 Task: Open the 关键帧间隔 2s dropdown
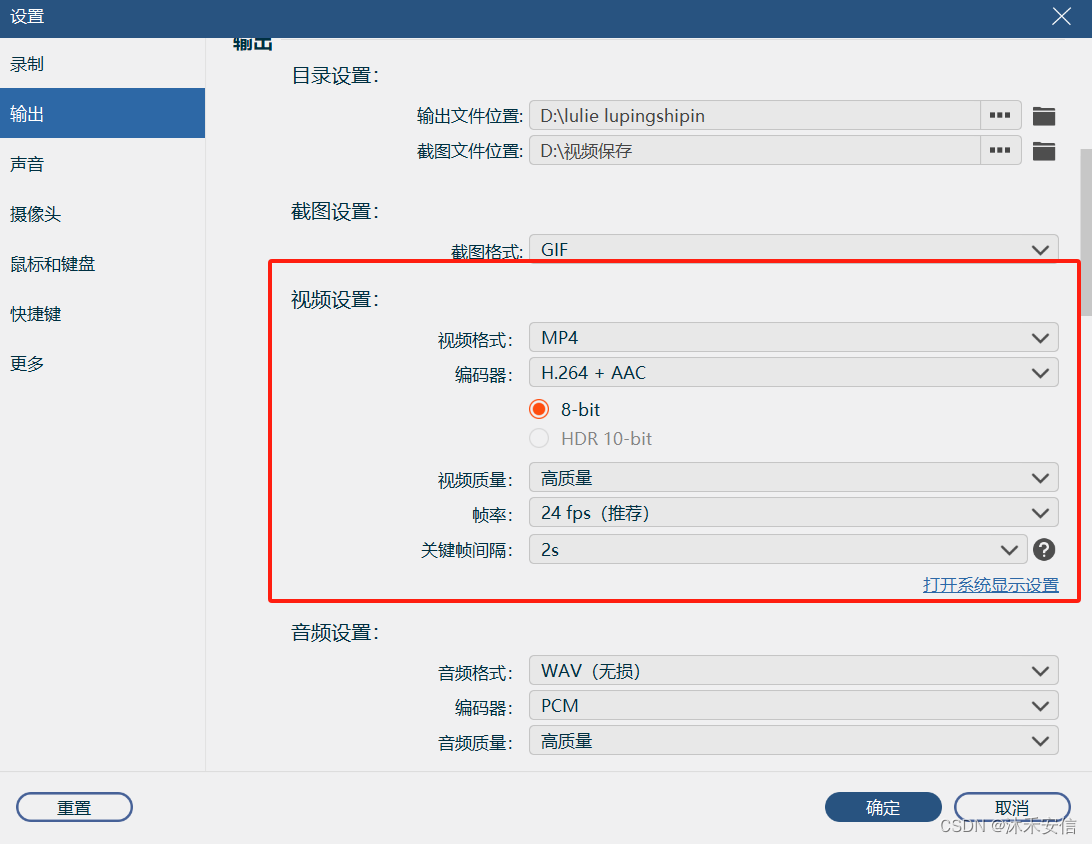coord(778,549)
